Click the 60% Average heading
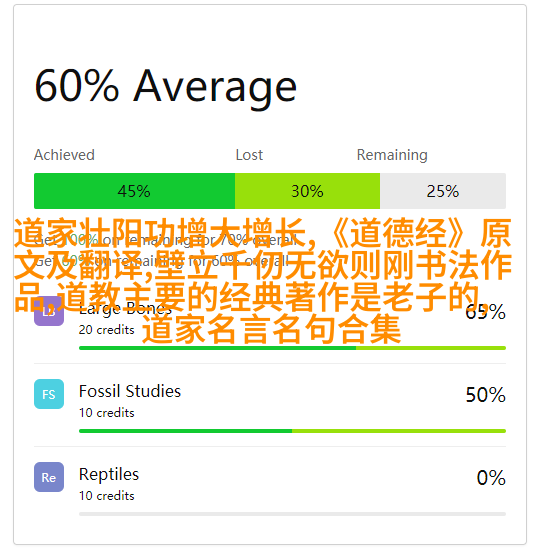 (x=165, y=87)
